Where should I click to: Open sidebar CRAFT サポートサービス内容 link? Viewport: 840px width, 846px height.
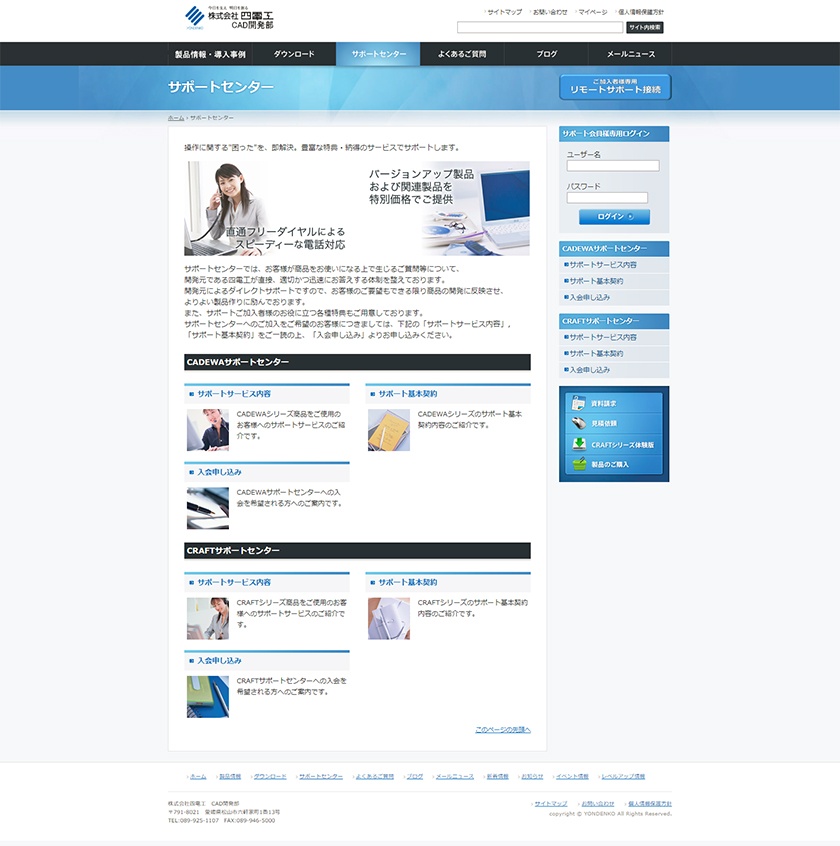(603, 337)
